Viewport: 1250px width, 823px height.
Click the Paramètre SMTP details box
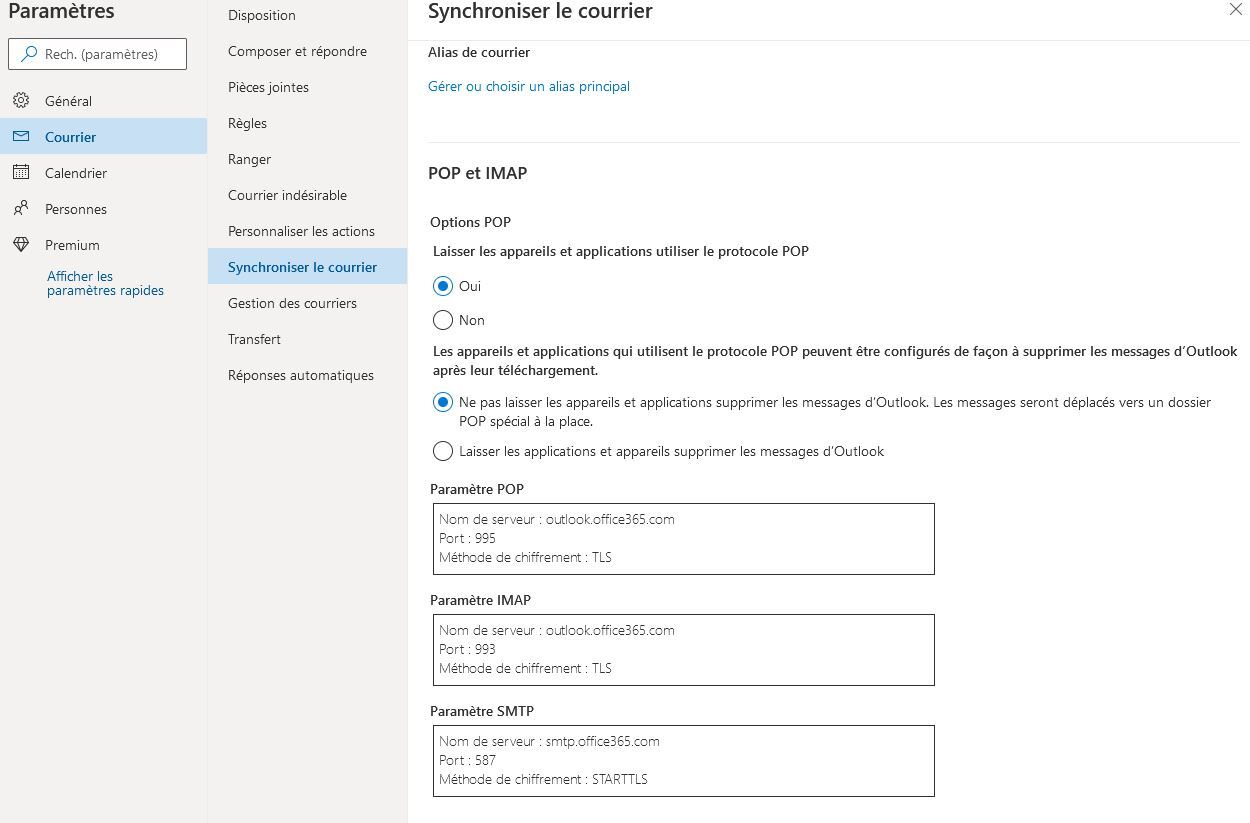pyautogui.click(x=683, y=760)
